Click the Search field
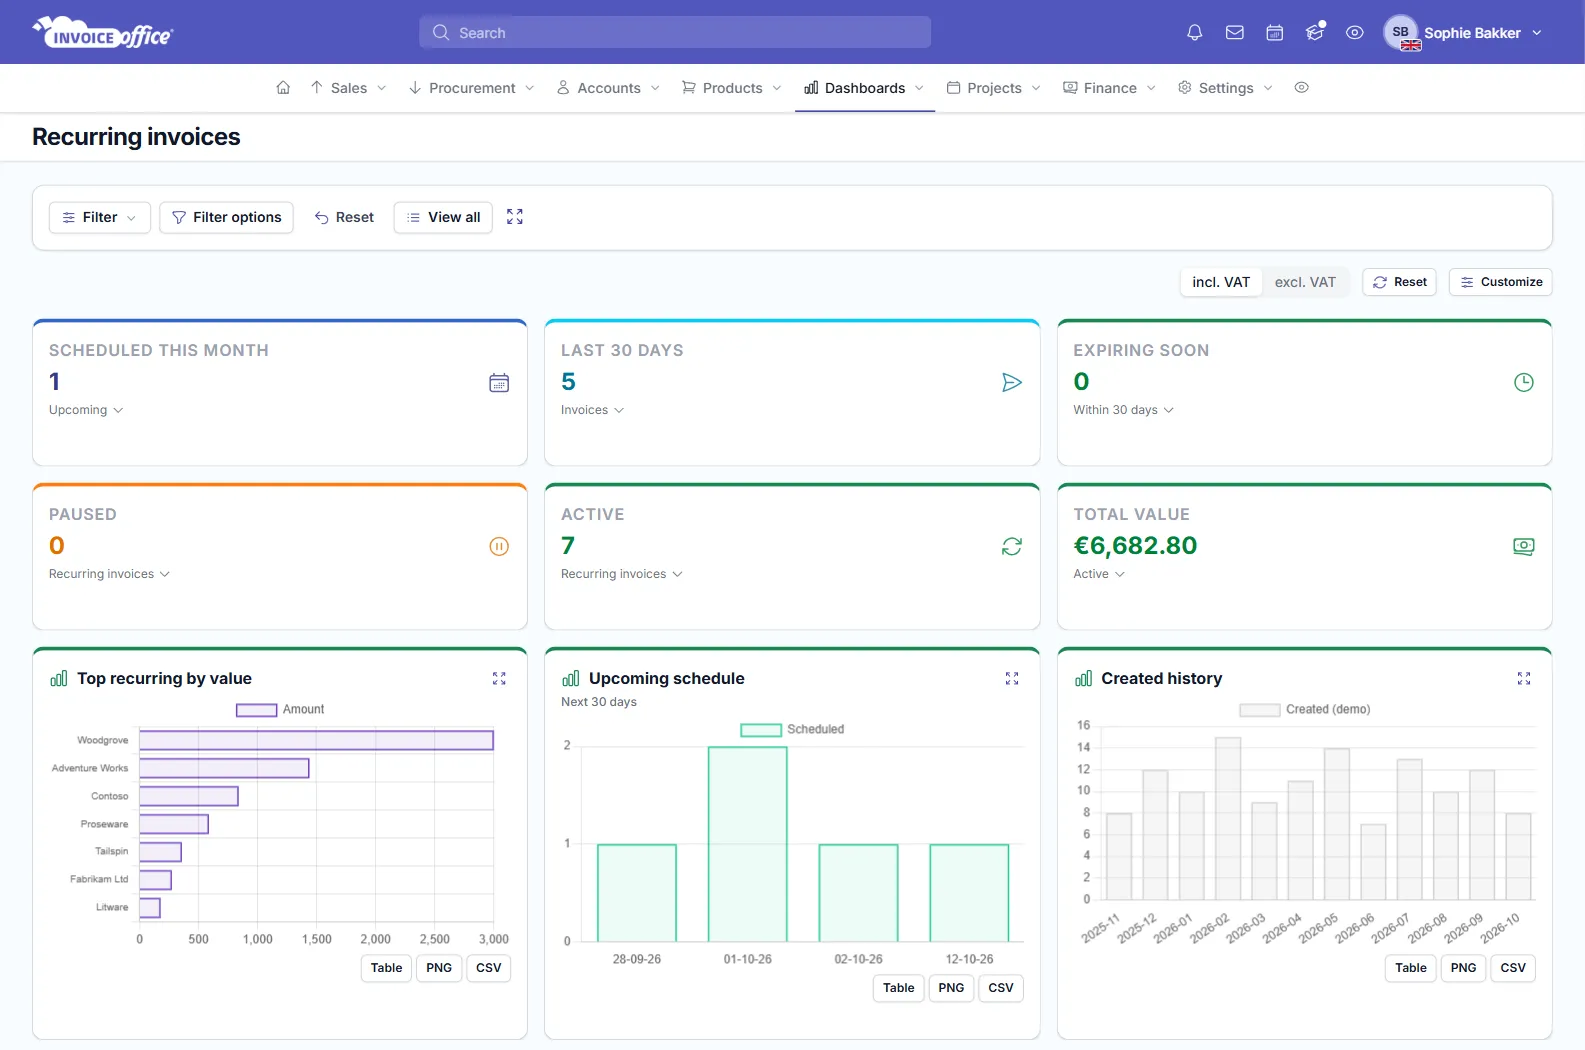 [675, 33]
